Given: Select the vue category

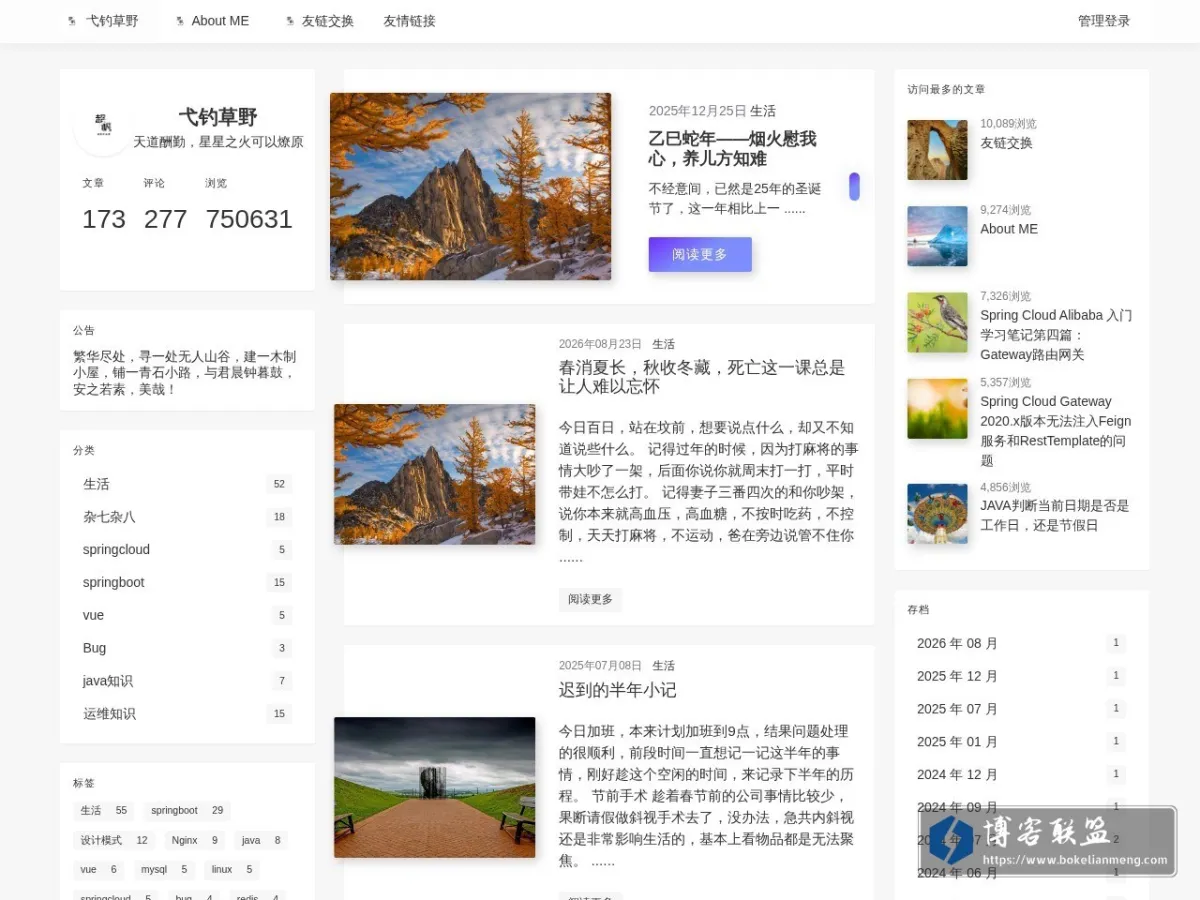Looking at the screenshot, I should [187, 615].
